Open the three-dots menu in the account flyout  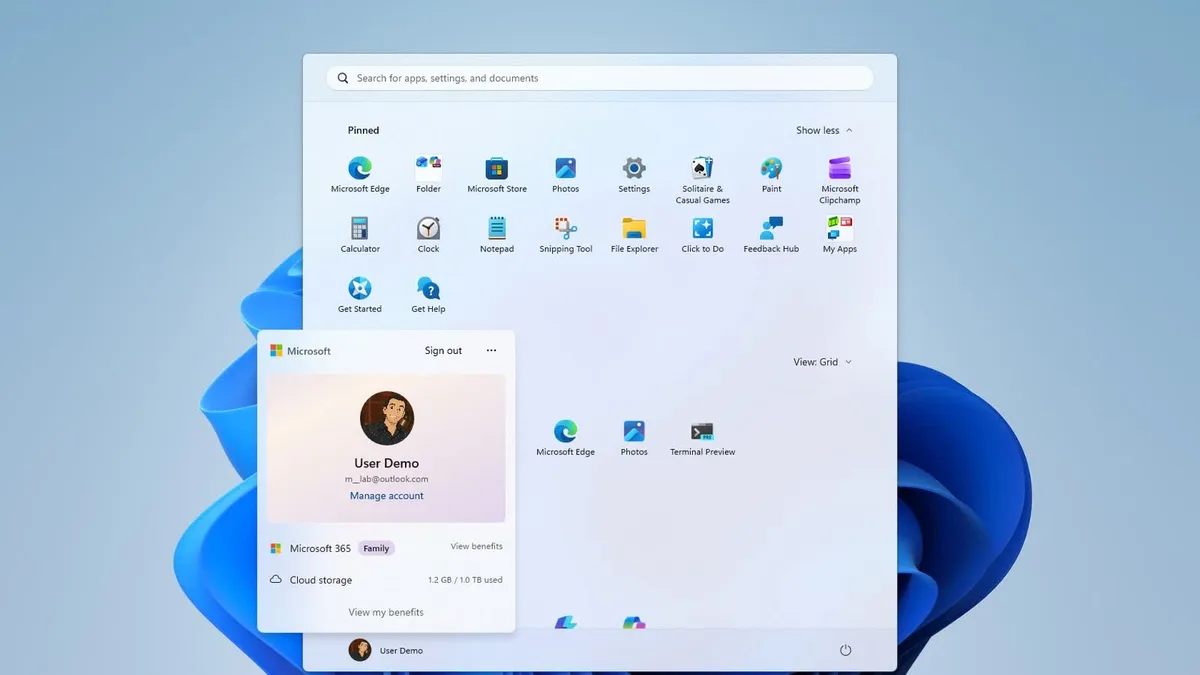pos(491,351)
